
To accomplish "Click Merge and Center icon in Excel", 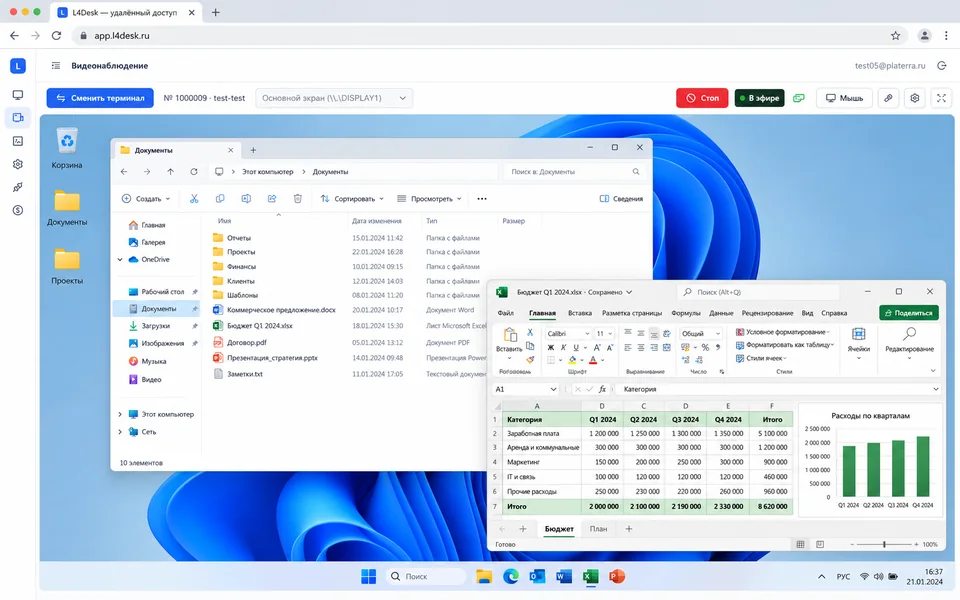I will pyautogui.click(x=667, y=347).
